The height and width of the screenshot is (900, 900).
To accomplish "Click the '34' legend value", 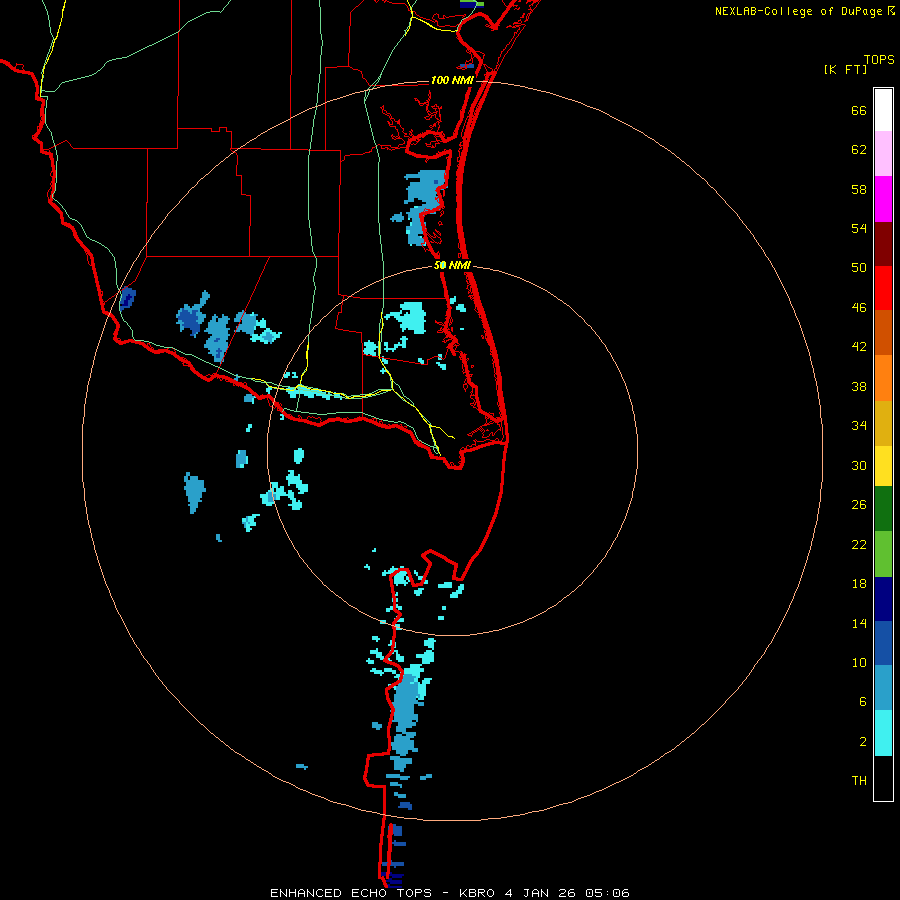I will 859,426.
